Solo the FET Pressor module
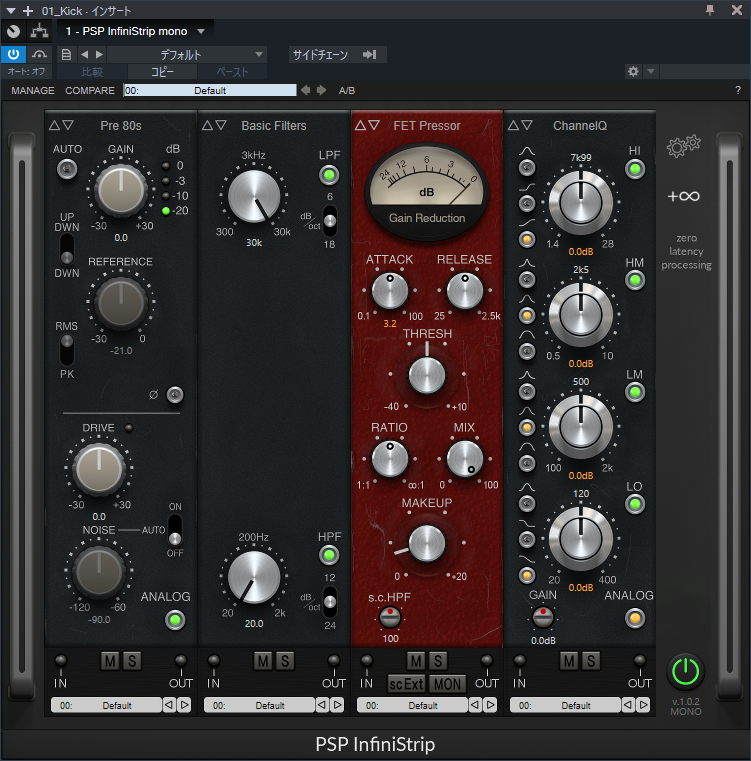The image size is (751, 761). (x=438, y=661)
